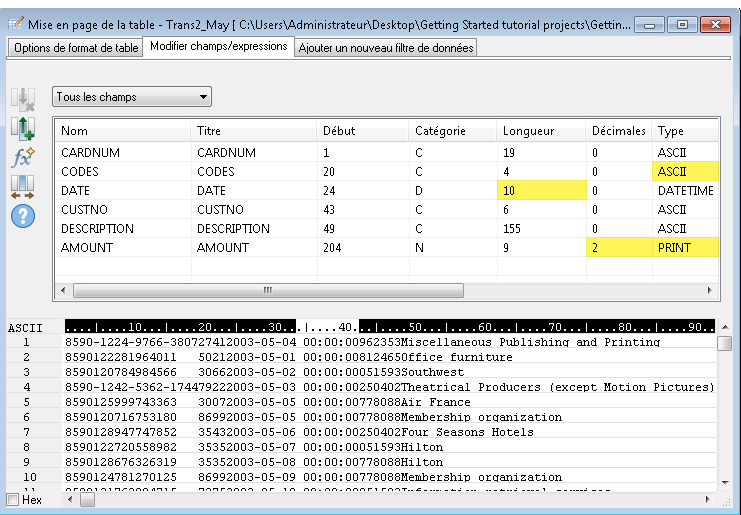The height and width of the screenshot is (515, 741).
Task: Open the fx expression builder
Action: pos(22,157)
